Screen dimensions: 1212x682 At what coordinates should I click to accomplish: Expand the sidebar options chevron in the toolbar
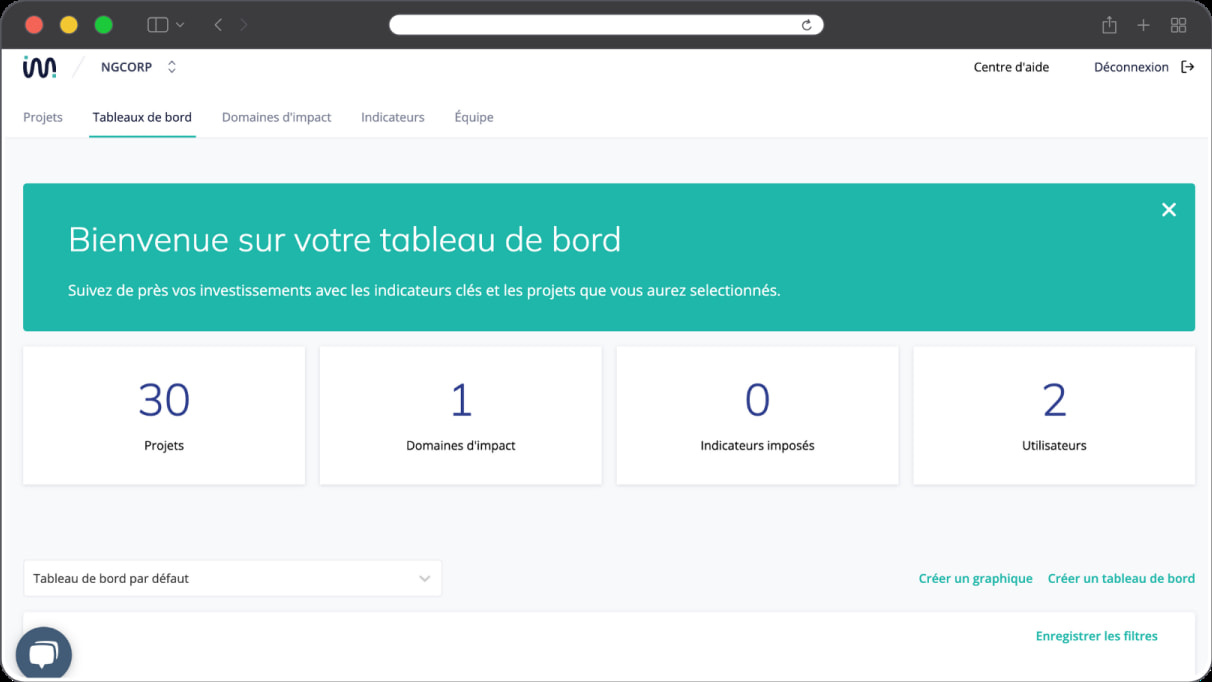pyautogui.click(x=178, y=24)
